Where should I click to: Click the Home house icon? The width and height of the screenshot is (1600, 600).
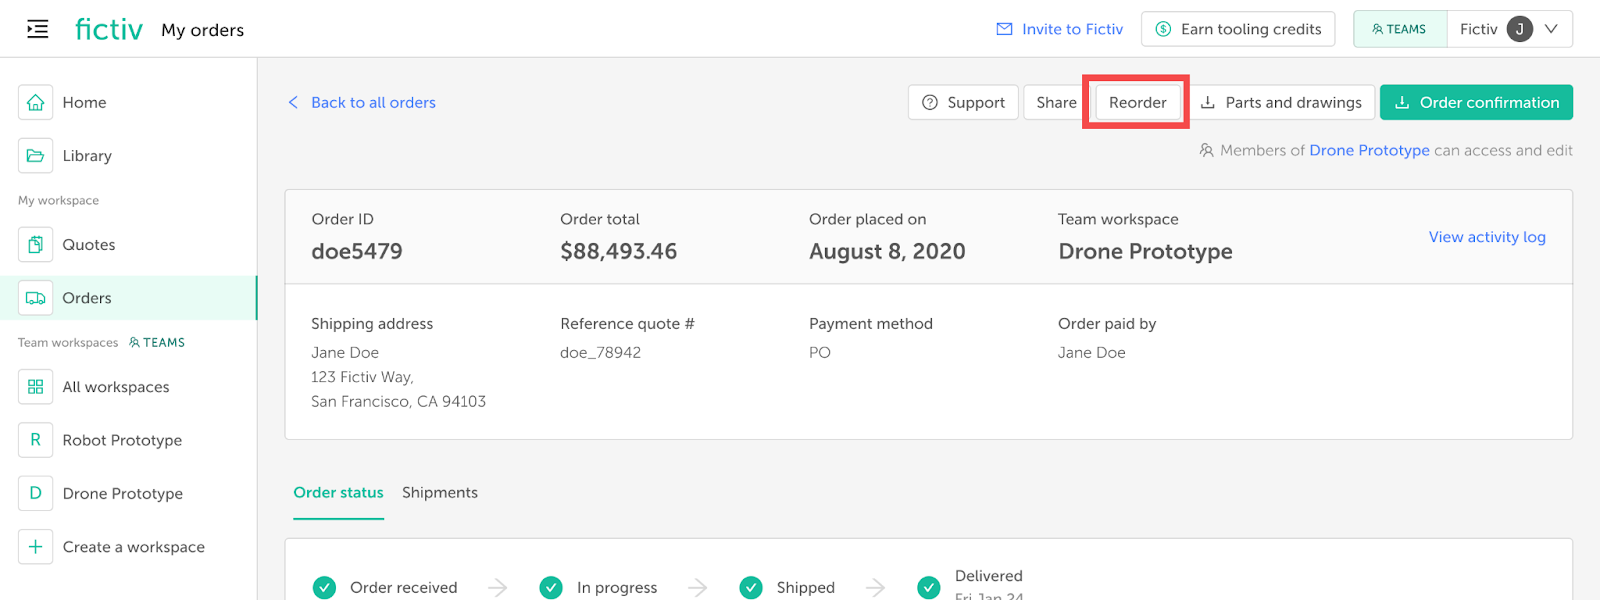click(36, 102)
